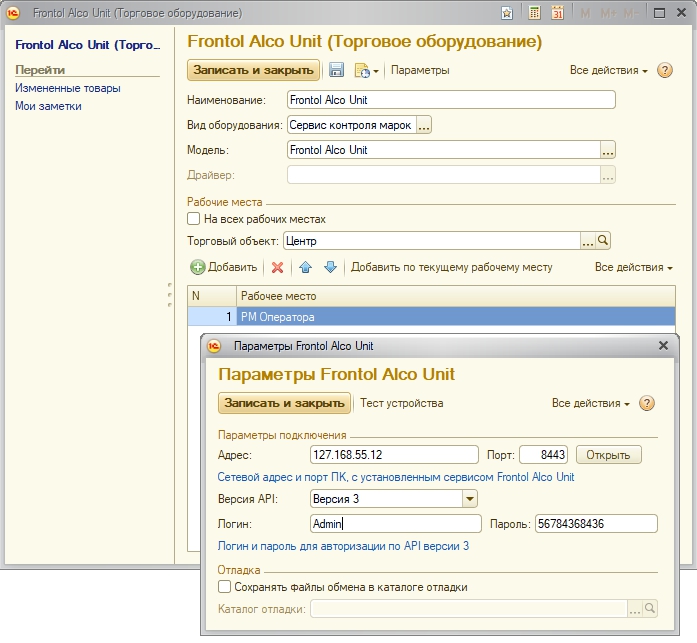
Task: Open the calculator icon in title bar
Action: 534,13
